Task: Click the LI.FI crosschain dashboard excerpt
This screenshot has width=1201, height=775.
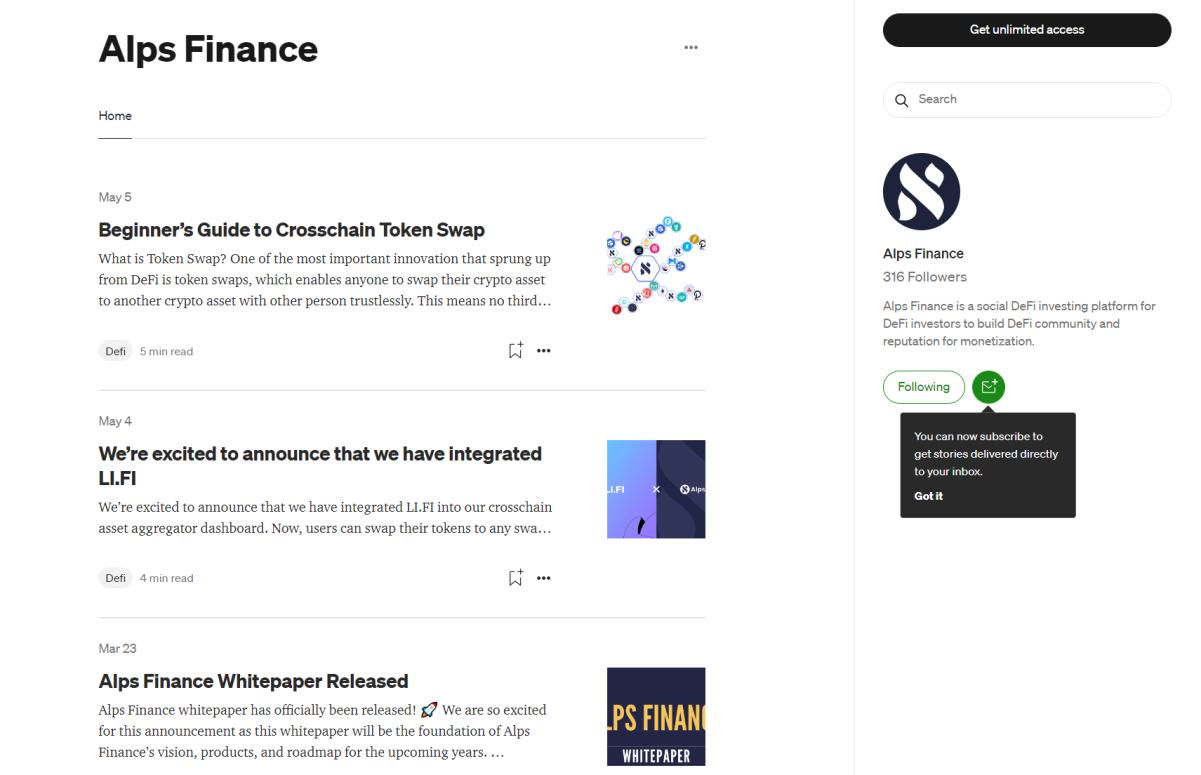Action: [x=325, y=517]
